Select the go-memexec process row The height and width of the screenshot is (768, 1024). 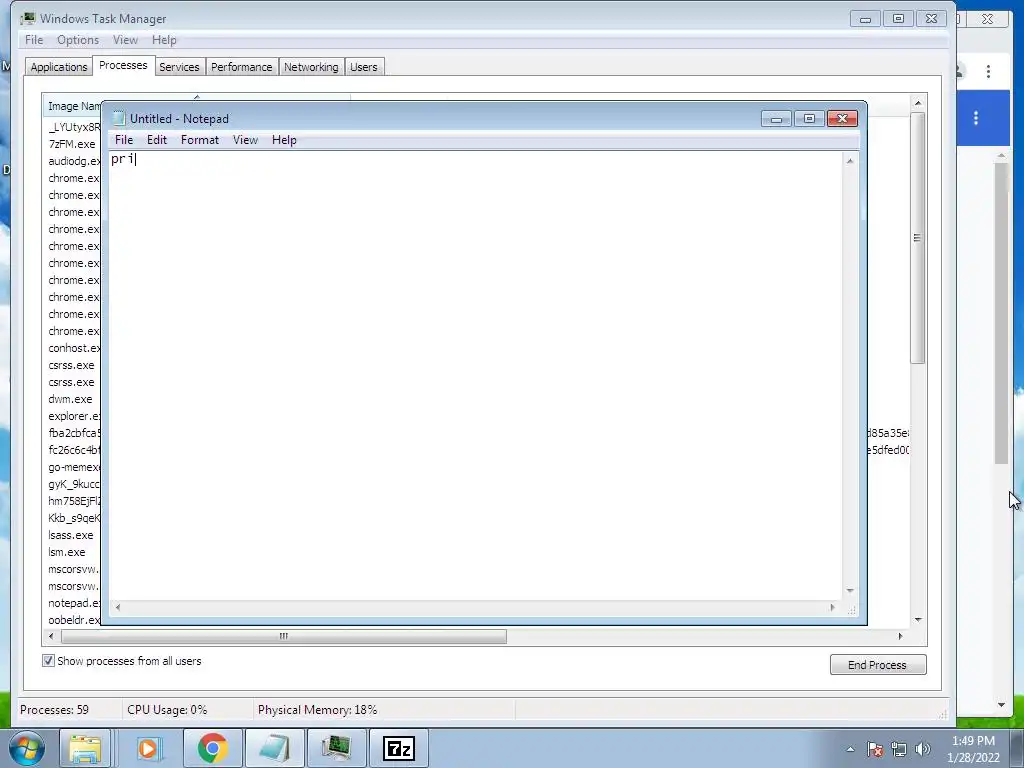pyautogui.click(x=72, y=467)
